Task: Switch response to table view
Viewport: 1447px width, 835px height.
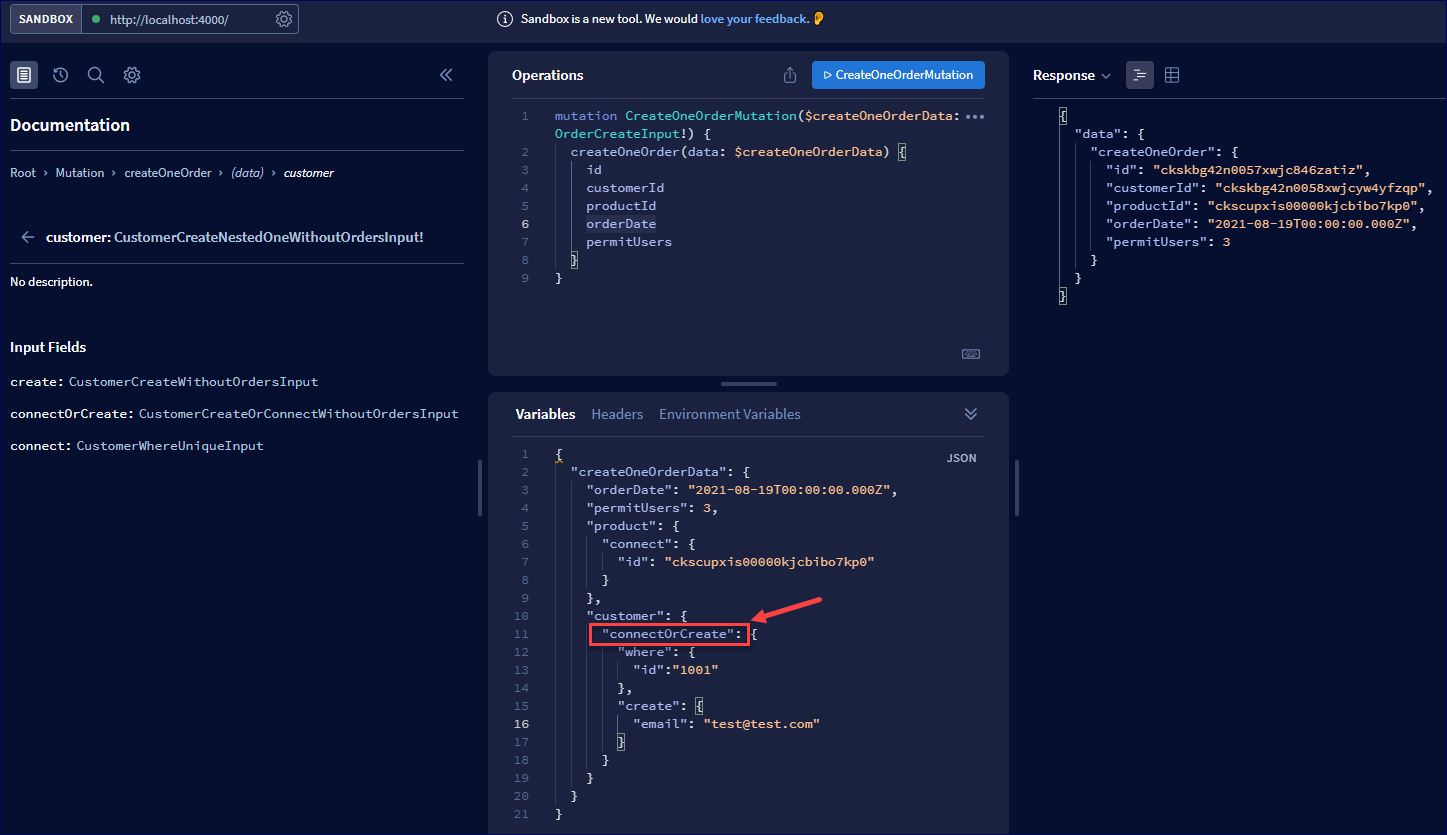Action: pyautogui.click(x=1172, y=75)
